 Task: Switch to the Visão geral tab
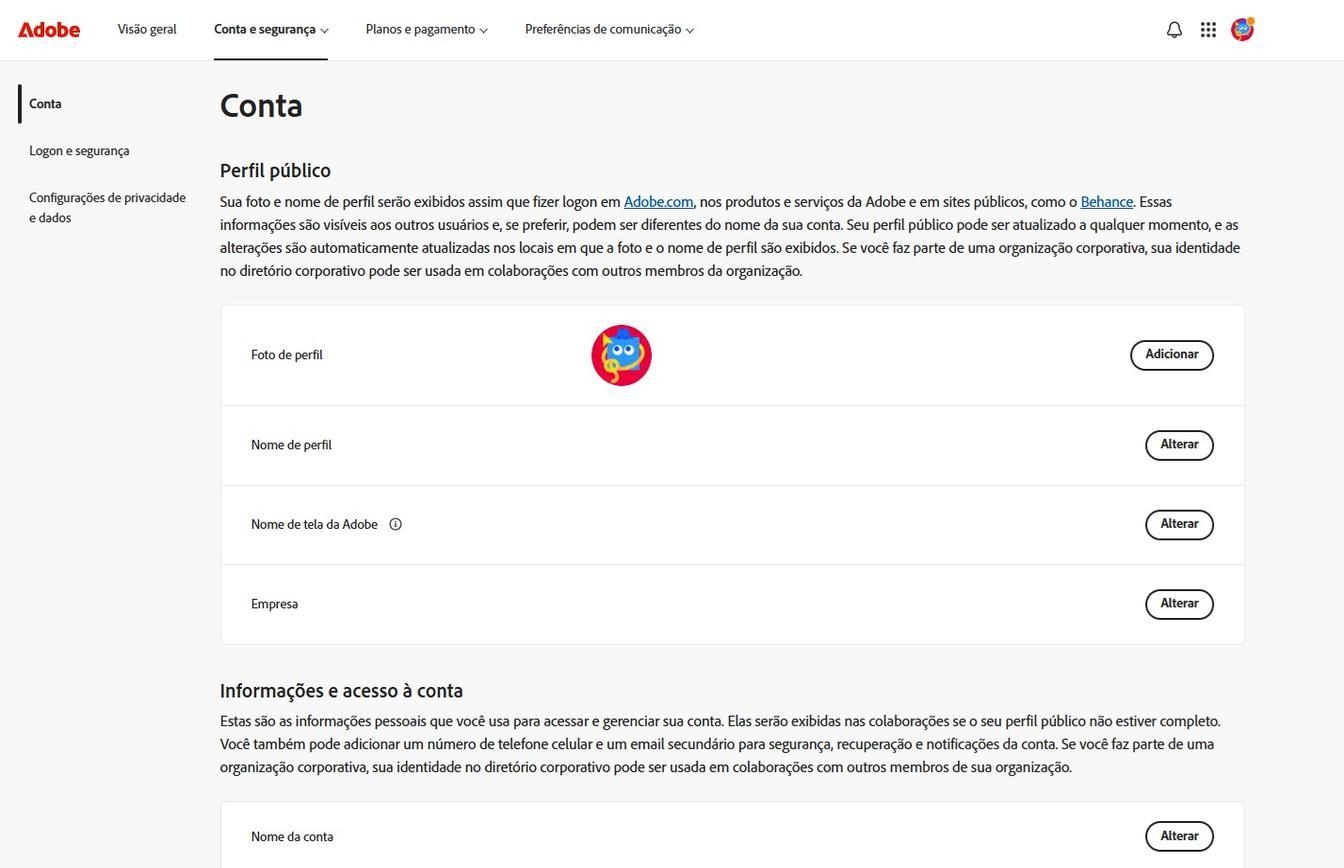click(x=146, y=29)
